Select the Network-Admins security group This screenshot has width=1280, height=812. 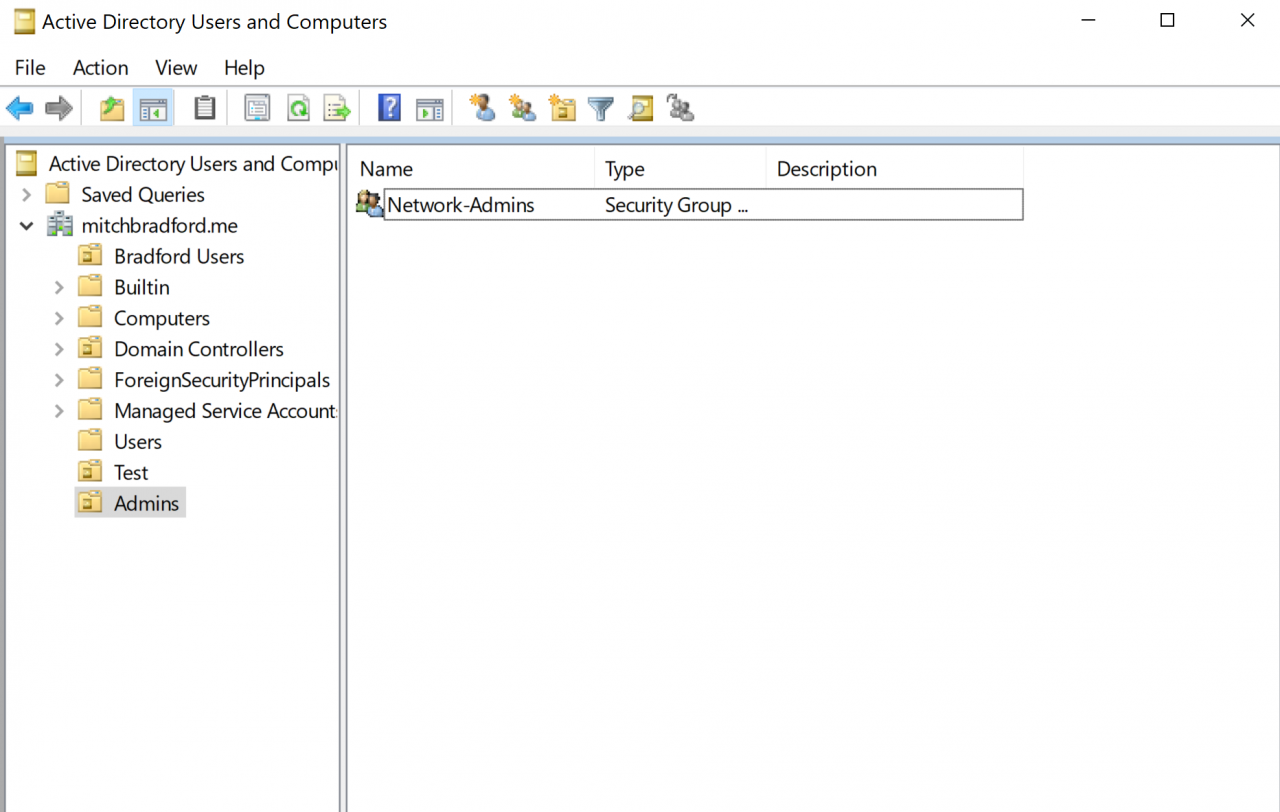point(460,204)
